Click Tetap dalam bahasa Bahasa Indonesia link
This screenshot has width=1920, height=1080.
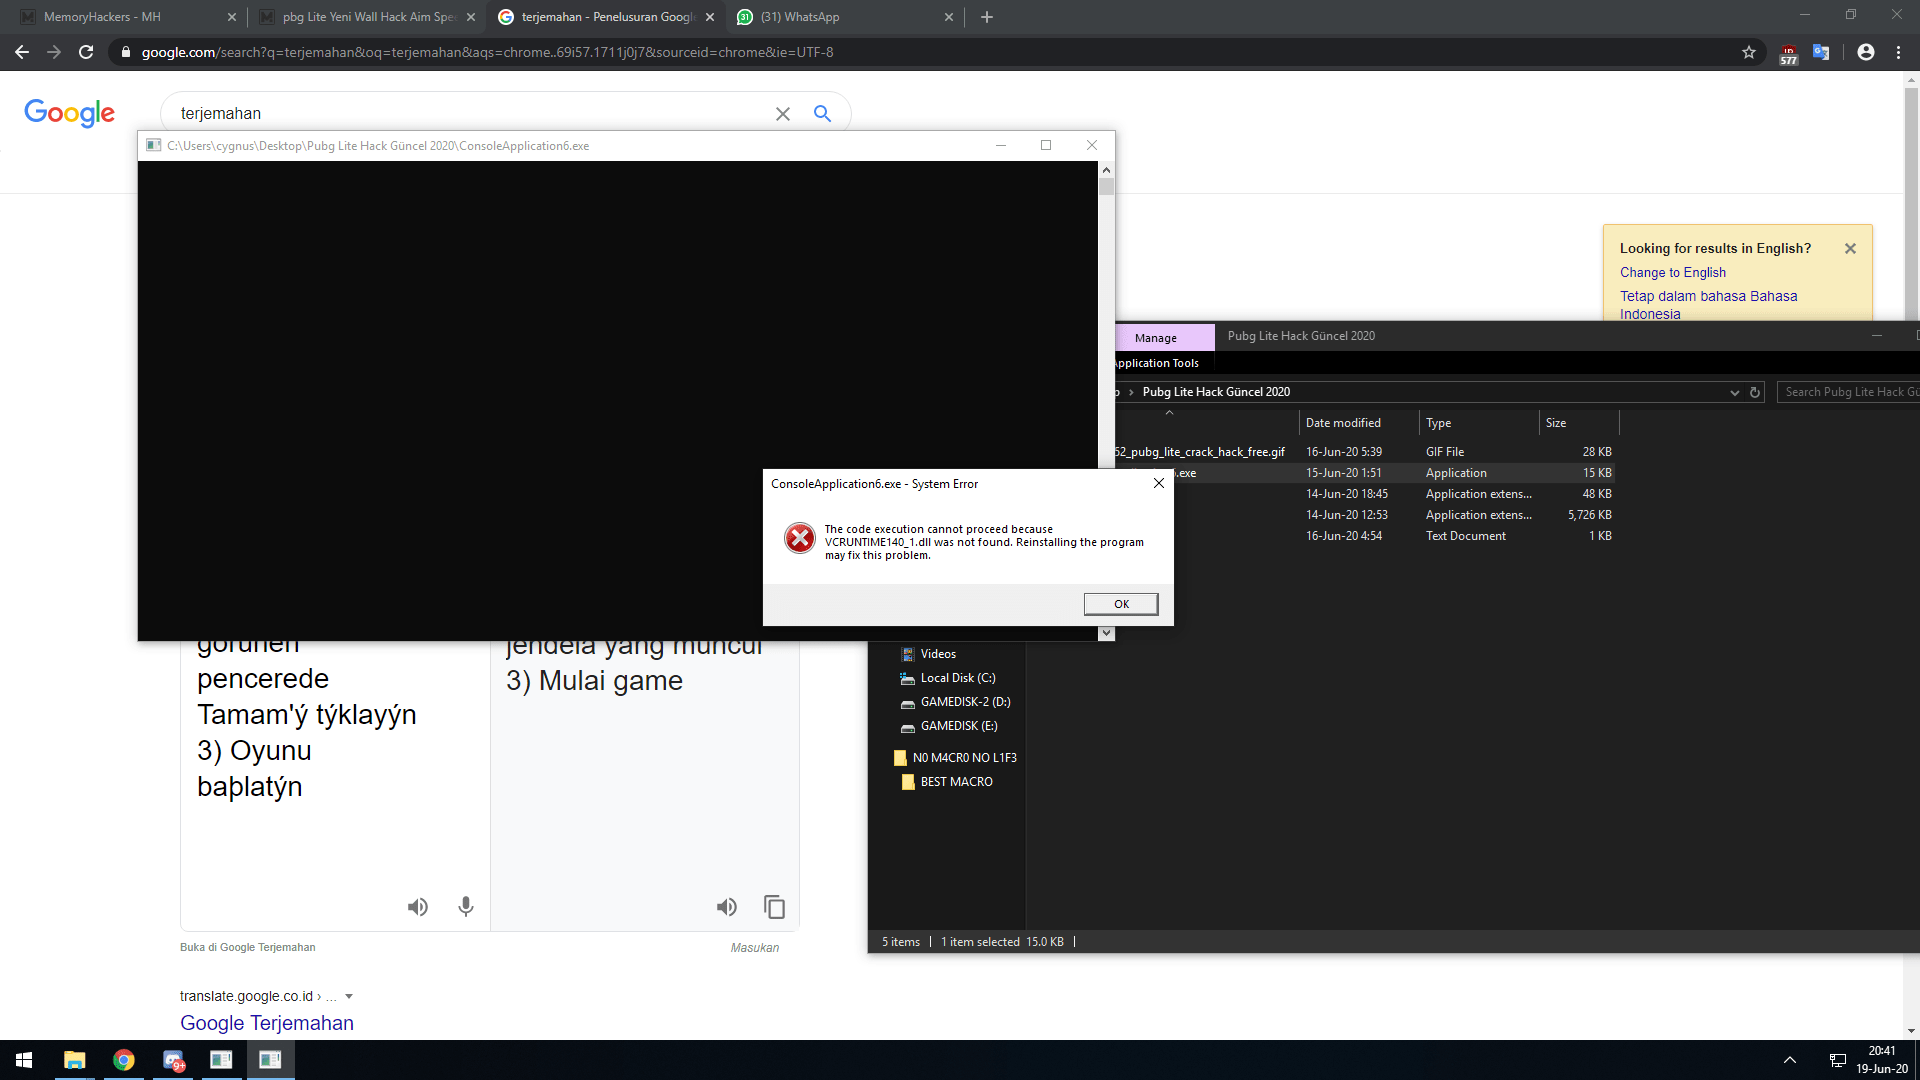(1708, 305)
